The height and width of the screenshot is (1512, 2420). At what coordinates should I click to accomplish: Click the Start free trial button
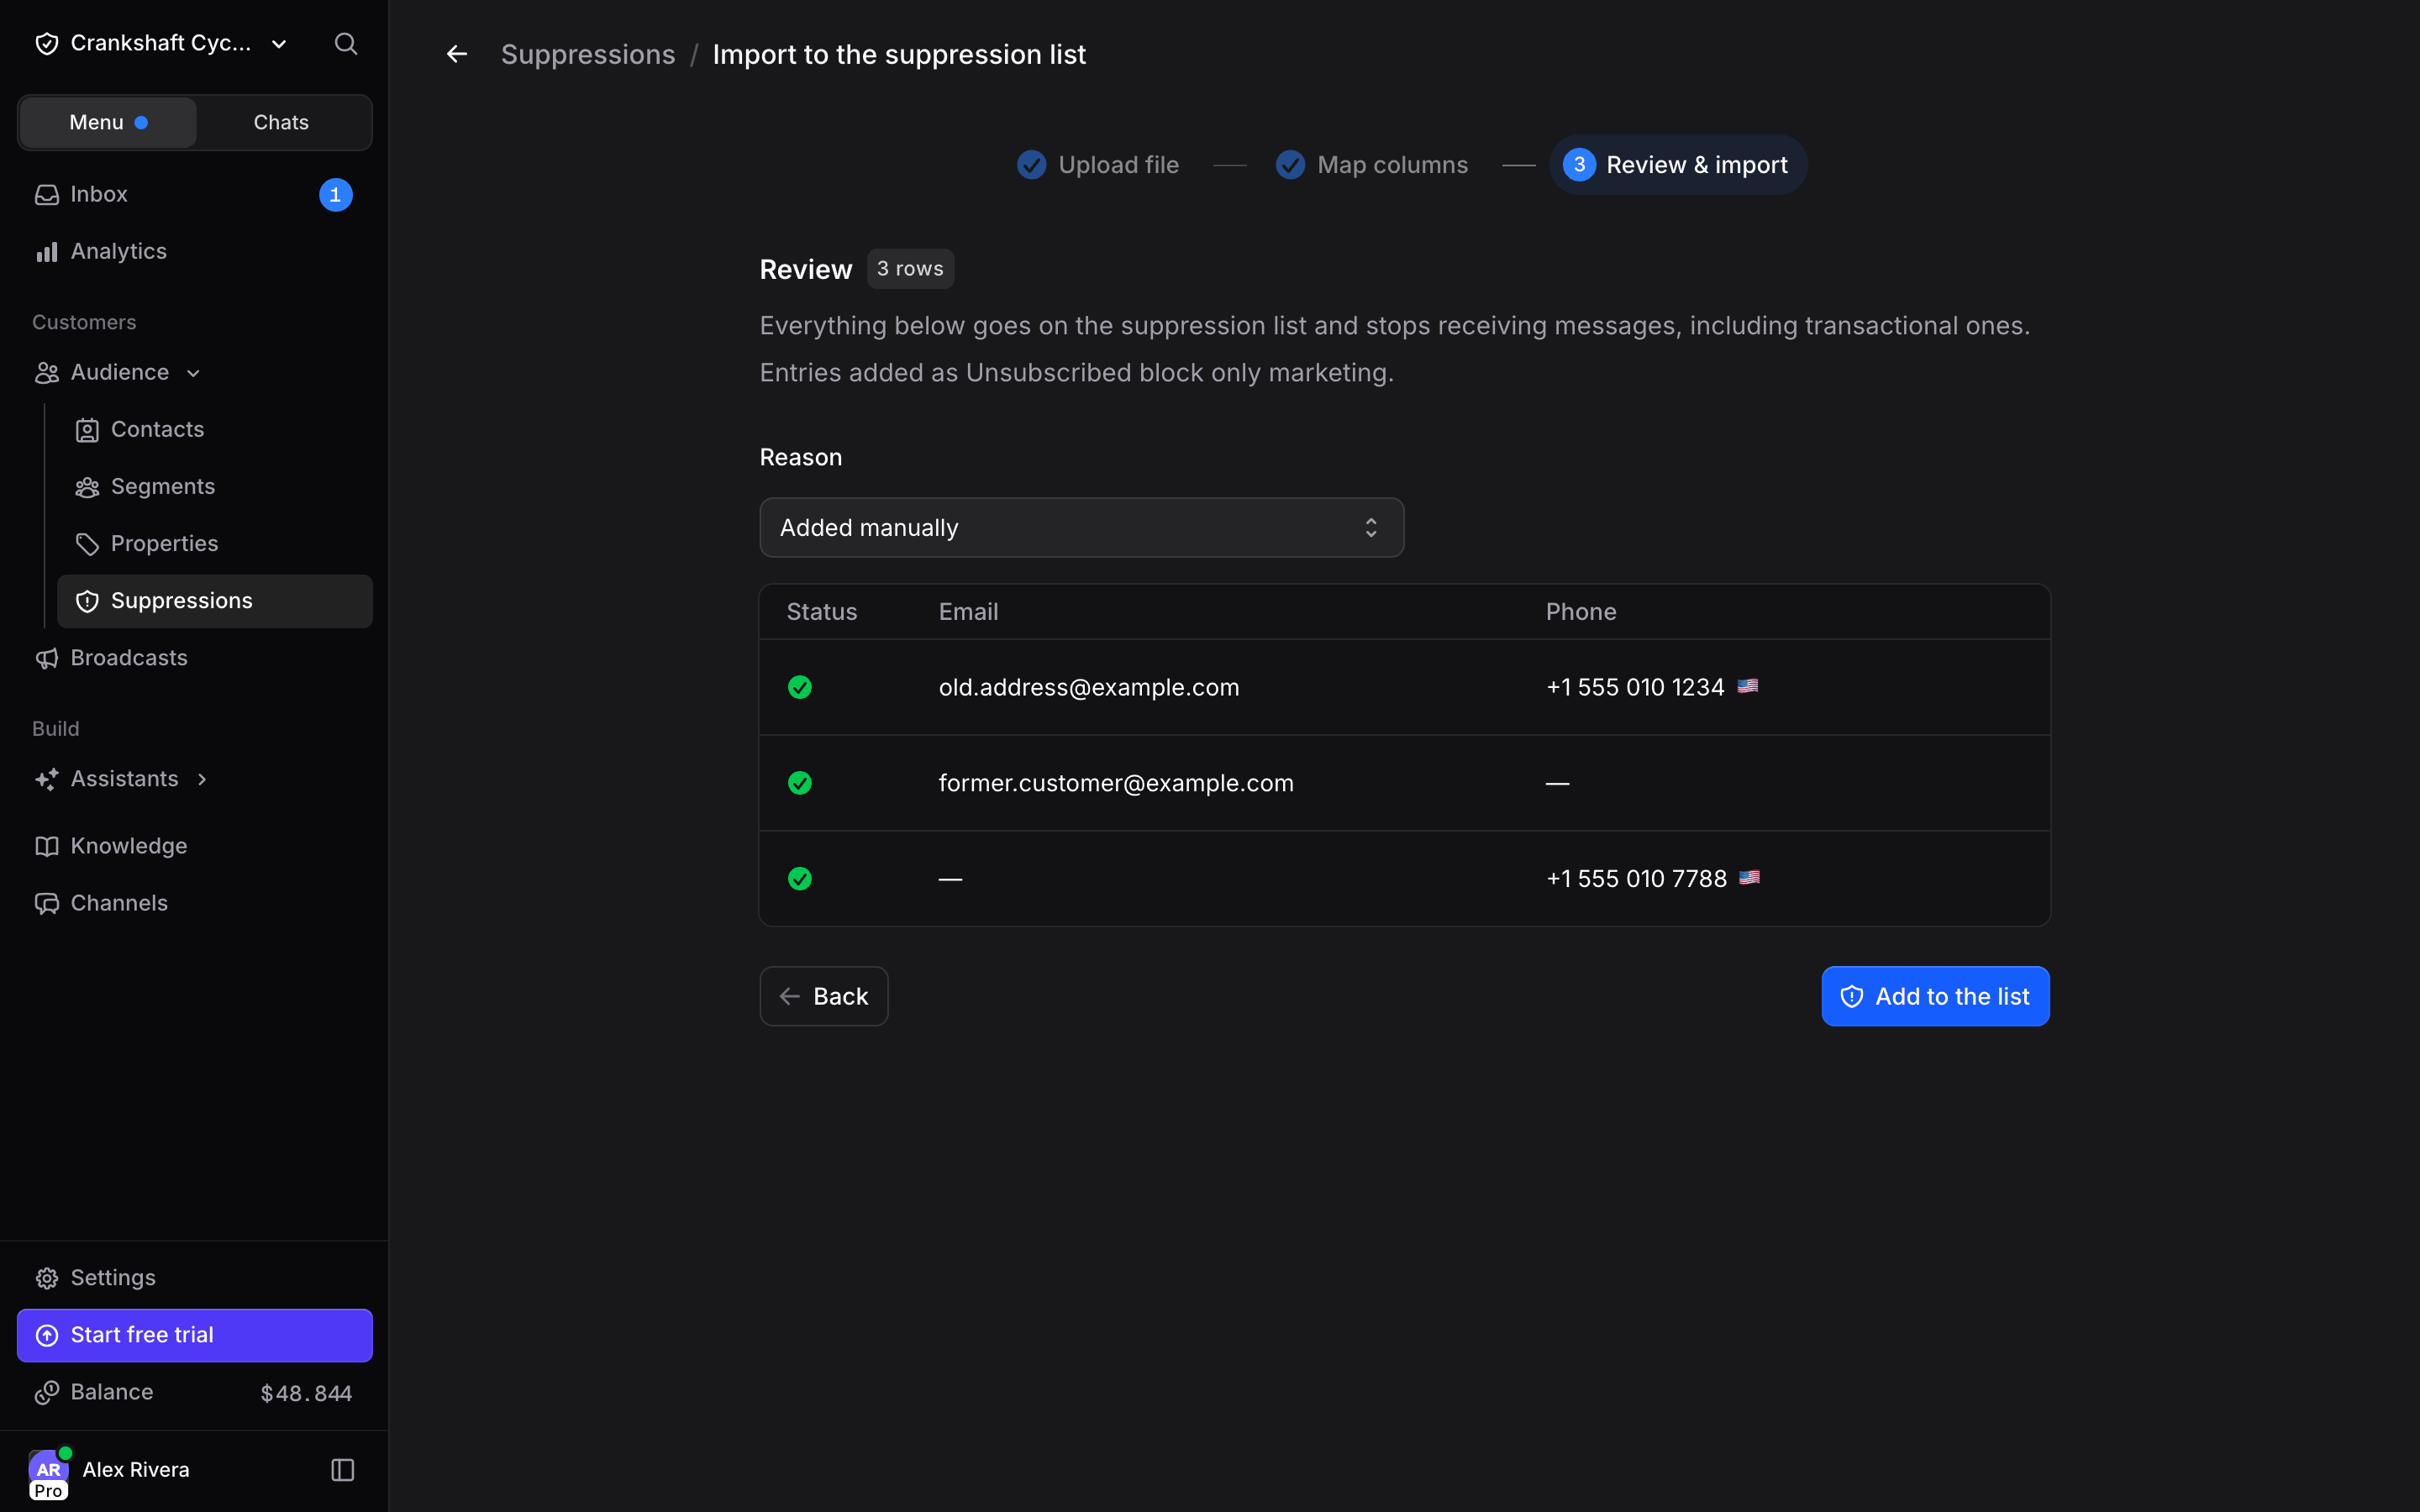[195, 1335]
